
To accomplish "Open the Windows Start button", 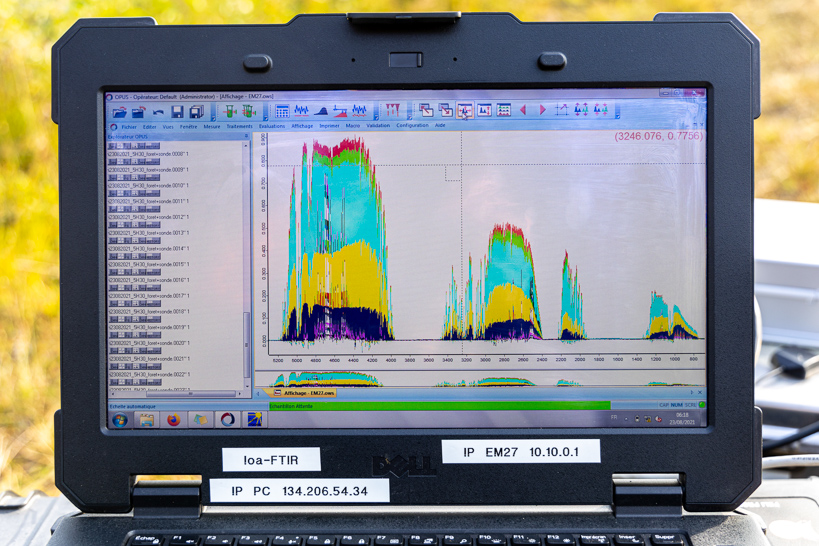I will [x=120, y=420].
